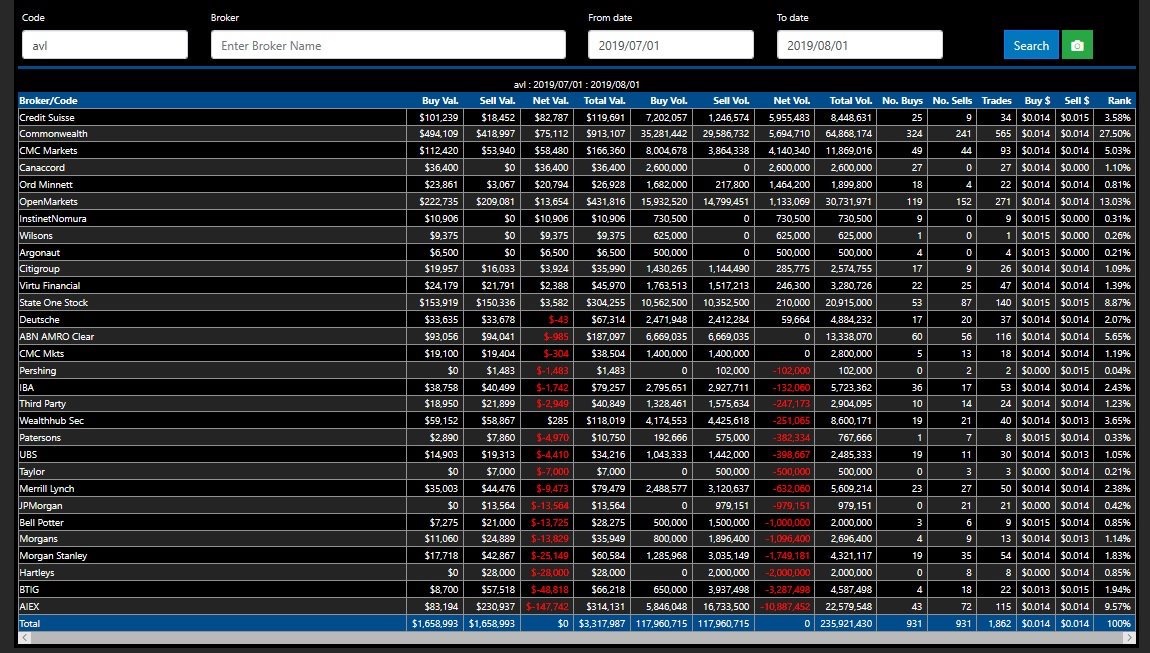
Task: Sort table by Total Val. column
Action: pos(604,101)
